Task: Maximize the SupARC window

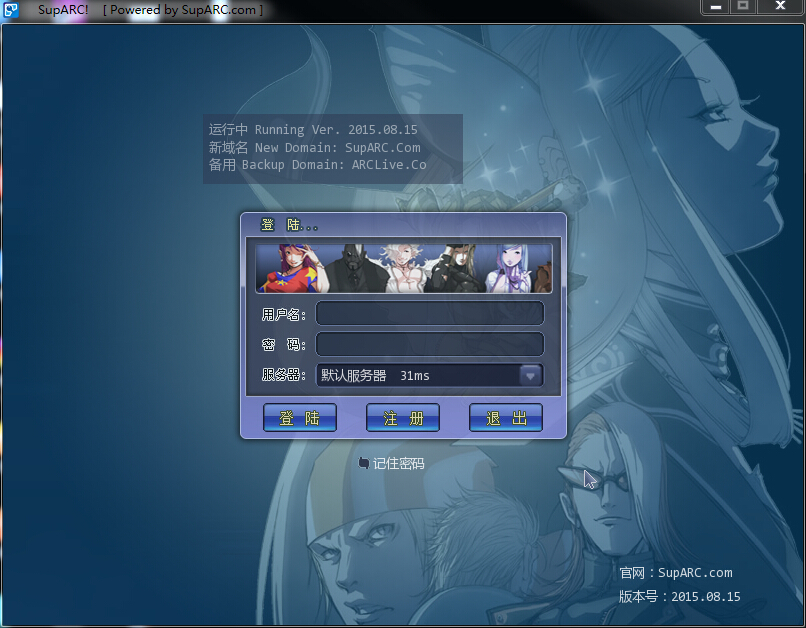Action: [742, 7]
